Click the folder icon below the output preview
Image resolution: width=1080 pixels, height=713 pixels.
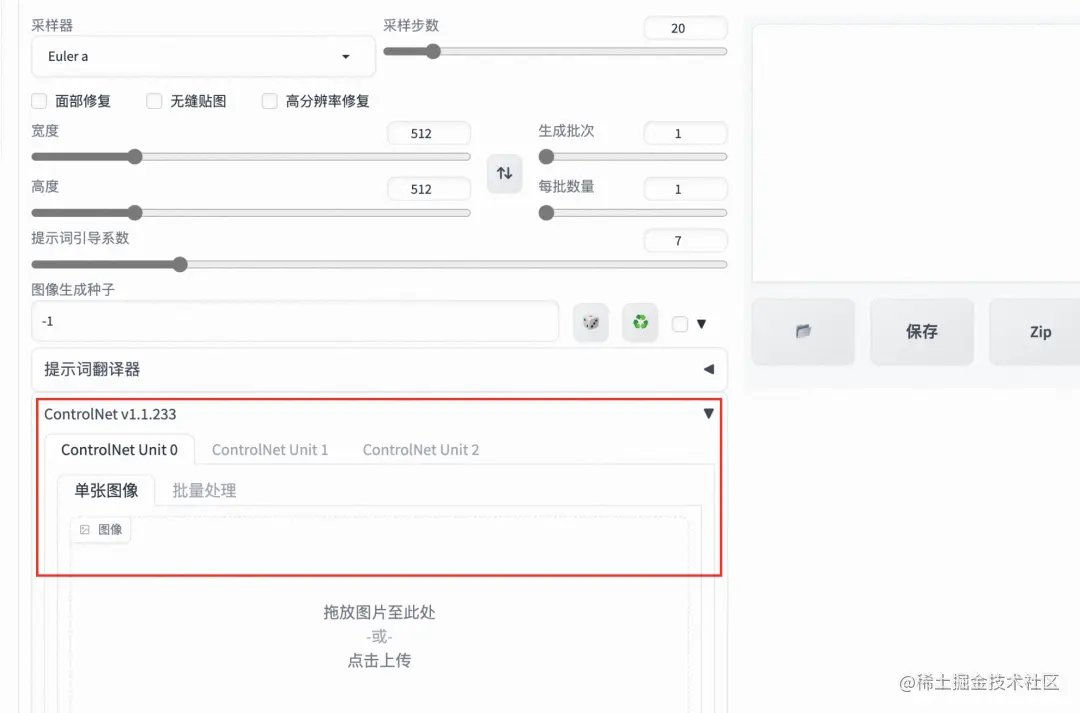click(x=803, y=331)
